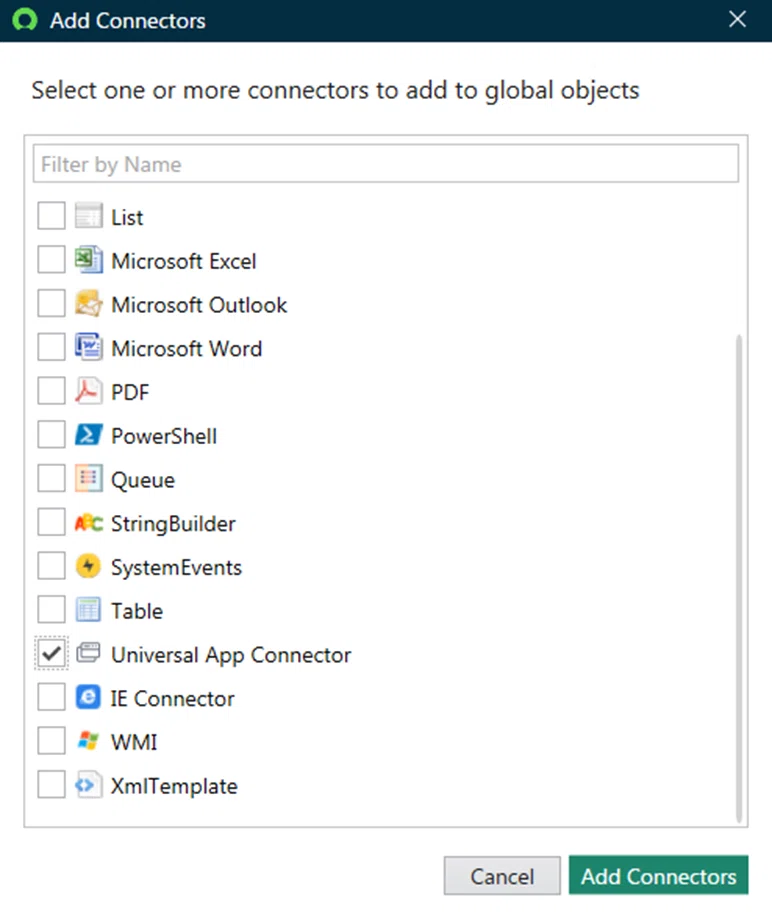The width and height of the screenshot is (772, 917).
Task: Check the PDF connector checkbox
Action: [x=51, y=391]
